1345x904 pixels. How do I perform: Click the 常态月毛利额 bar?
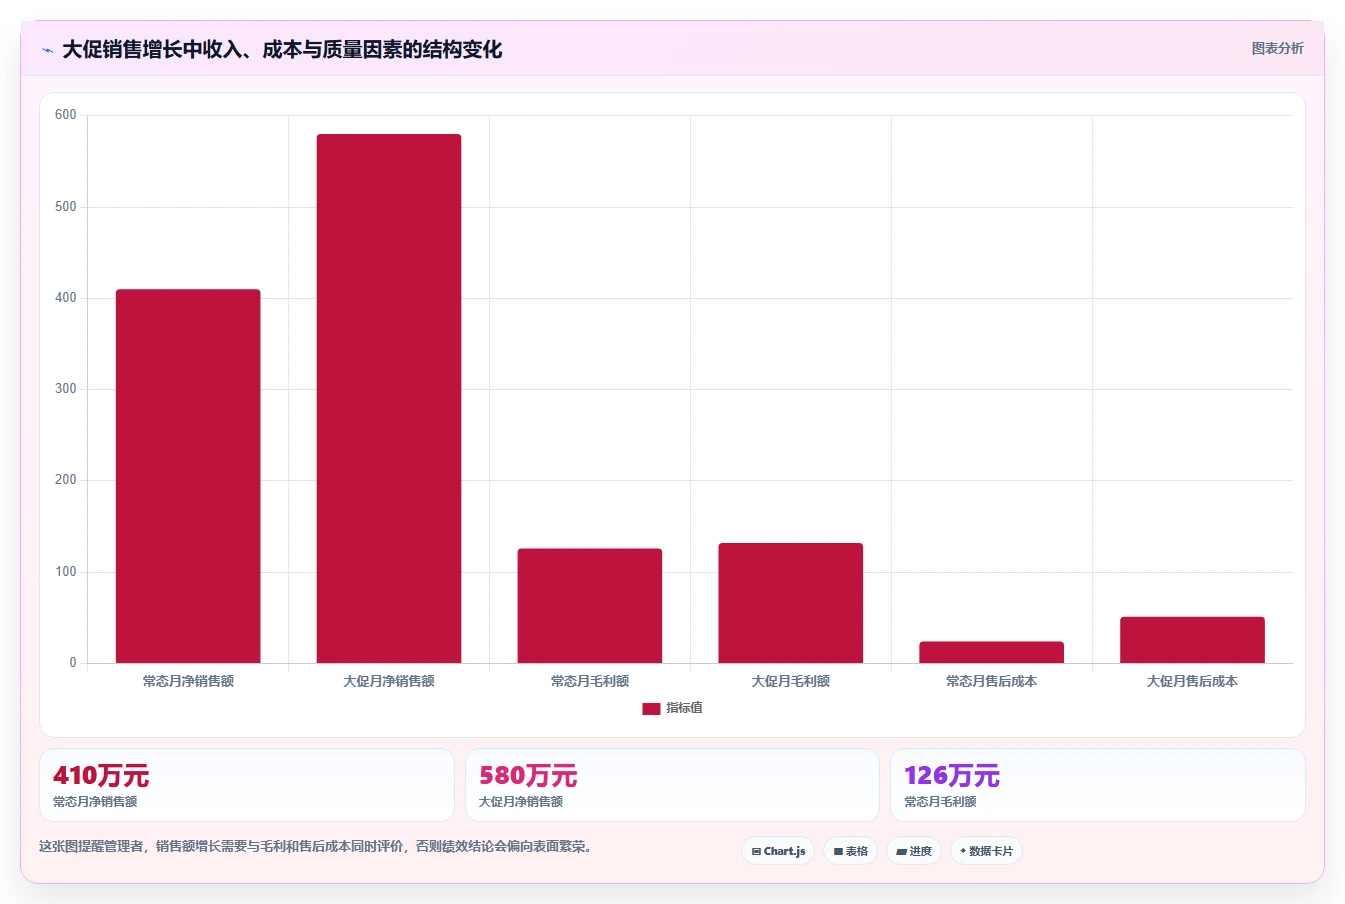[x=590, y=605]
